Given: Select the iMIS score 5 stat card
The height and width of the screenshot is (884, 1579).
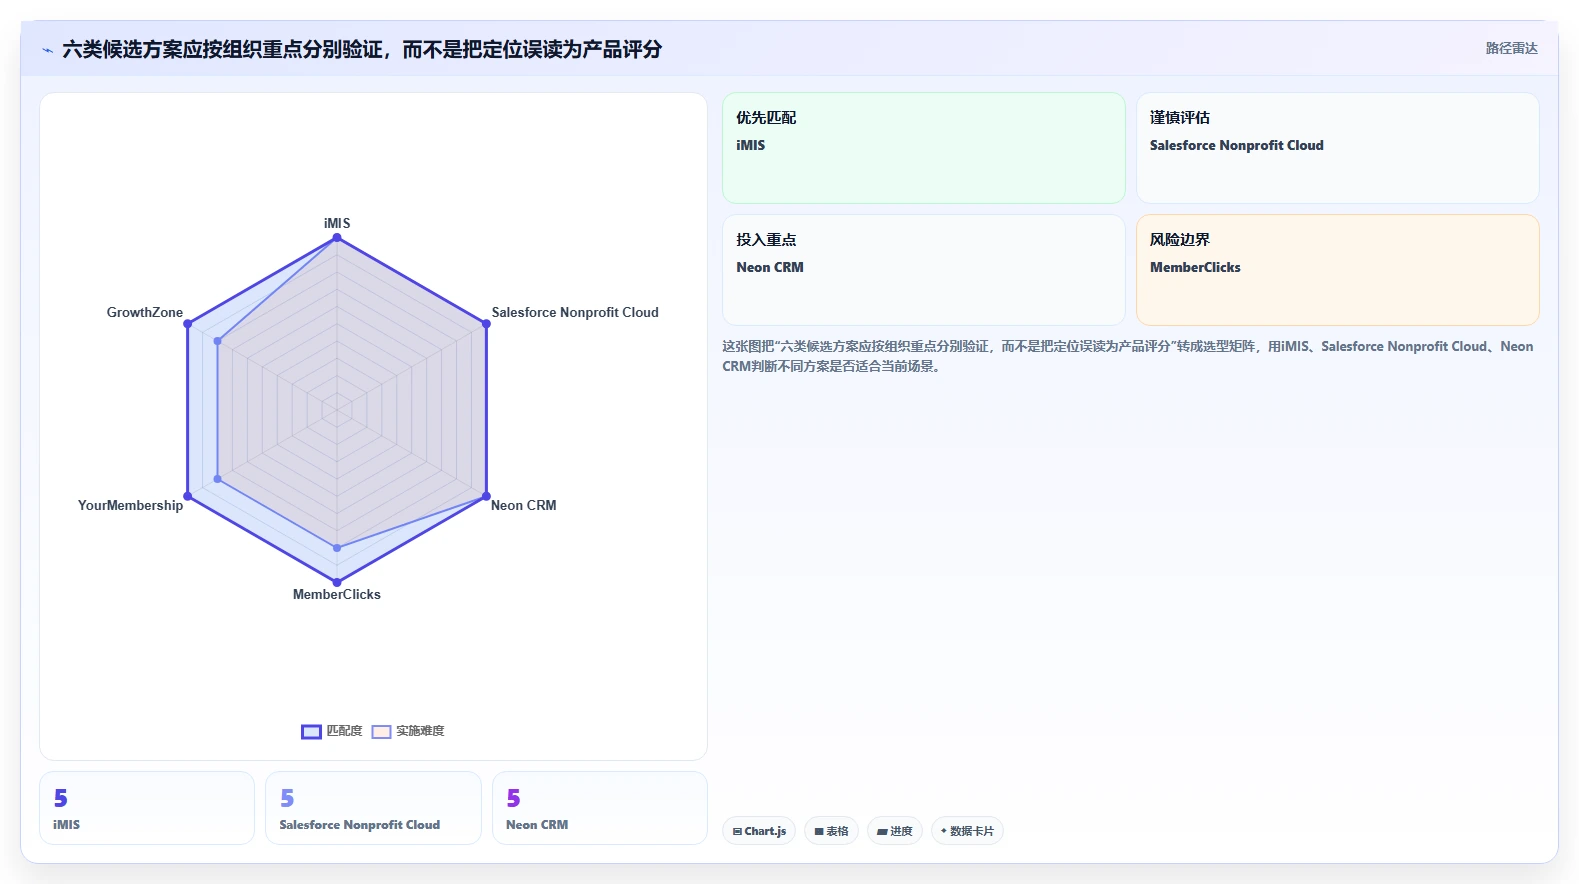Looking at the screenshot, I should (x=147, y=808).
